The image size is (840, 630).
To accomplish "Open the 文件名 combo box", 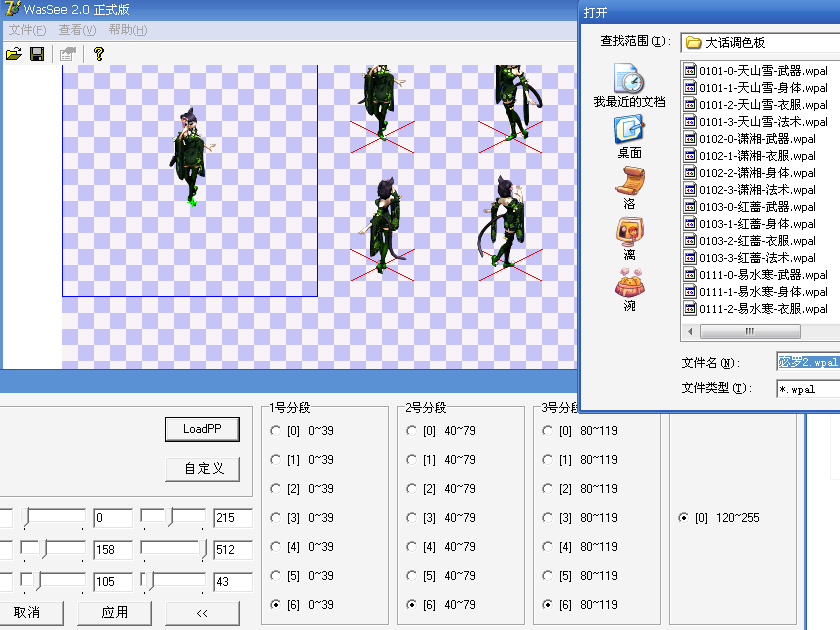I will click(x=808, y=362).
